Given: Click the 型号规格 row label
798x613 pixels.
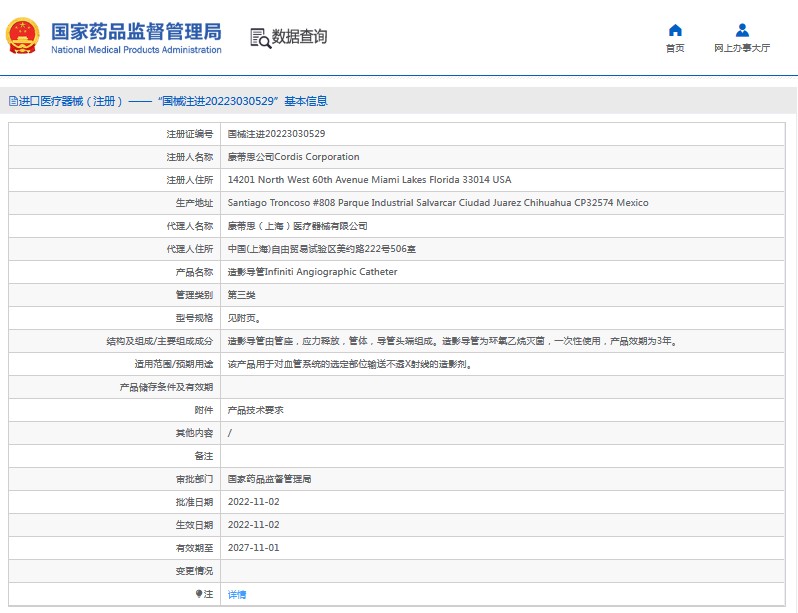Looking at the screenshot, I should click(194, 318).
